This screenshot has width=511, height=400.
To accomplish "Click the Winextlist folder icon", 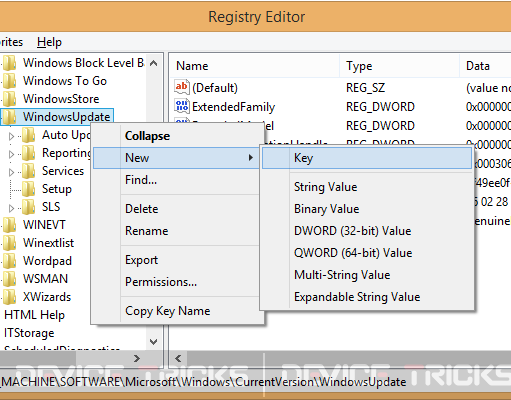I will coord(9,243).
